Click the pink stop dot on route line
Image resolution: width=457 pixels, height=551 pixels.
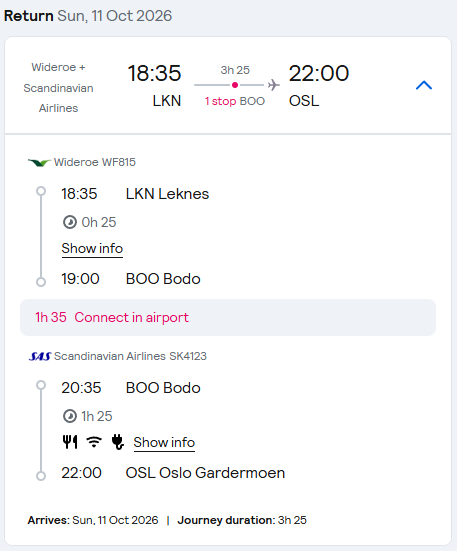(x=235, y=85)
